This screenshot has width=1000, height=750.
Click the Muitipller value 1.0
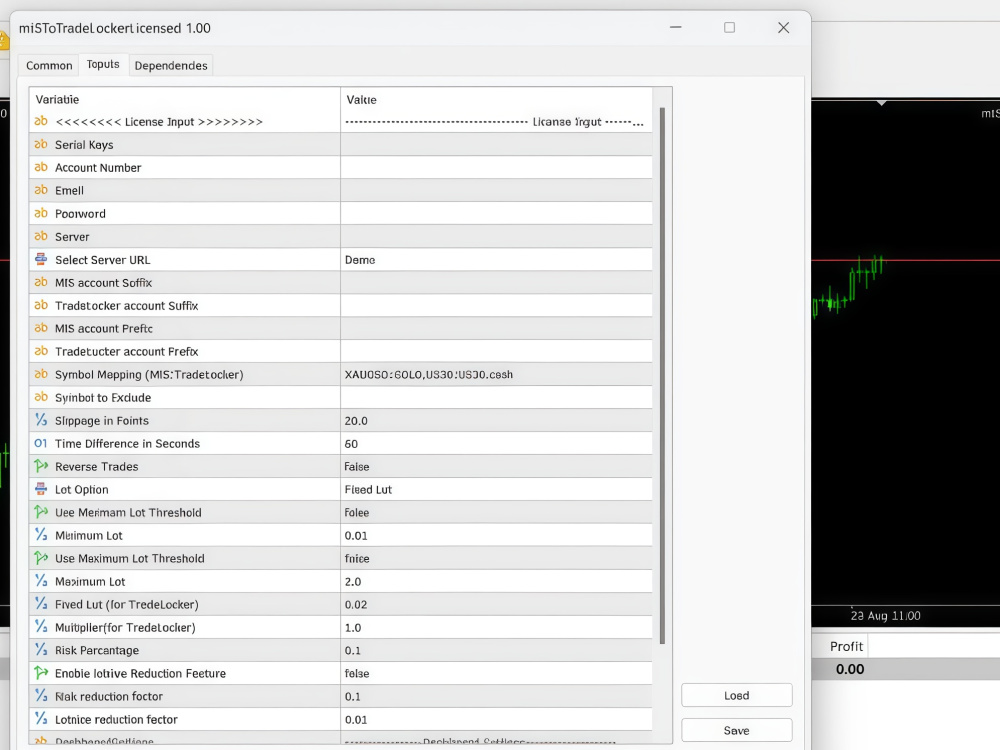tap(353, 627)
